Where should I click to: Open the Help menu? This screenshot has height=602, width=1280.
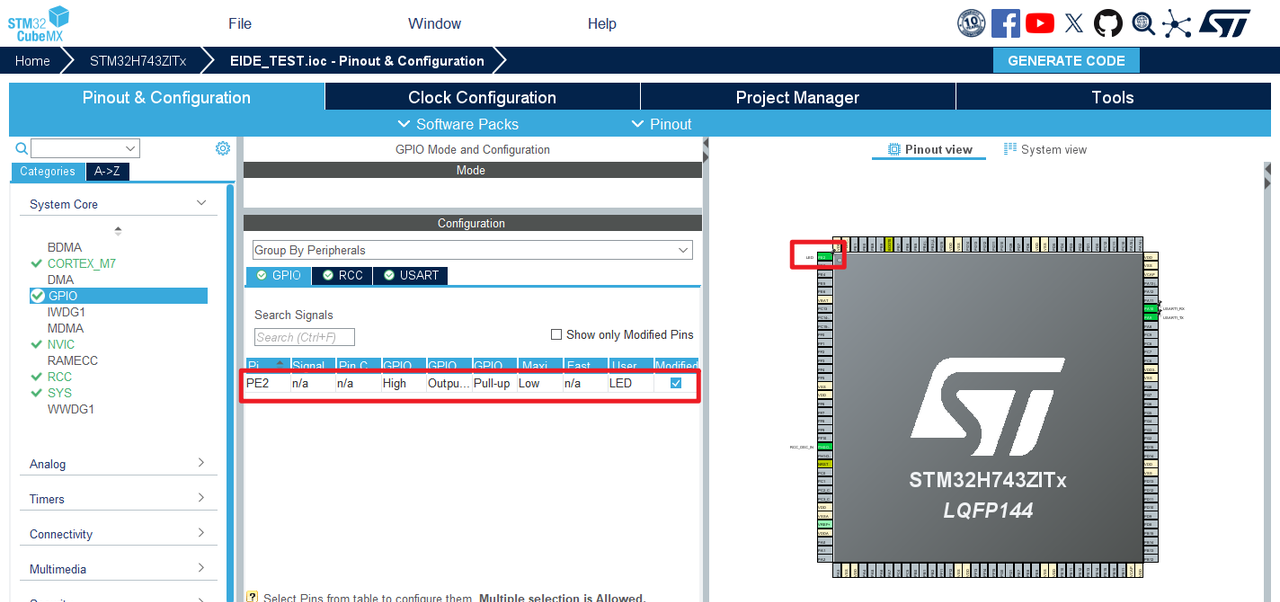(x=602, y=24)
